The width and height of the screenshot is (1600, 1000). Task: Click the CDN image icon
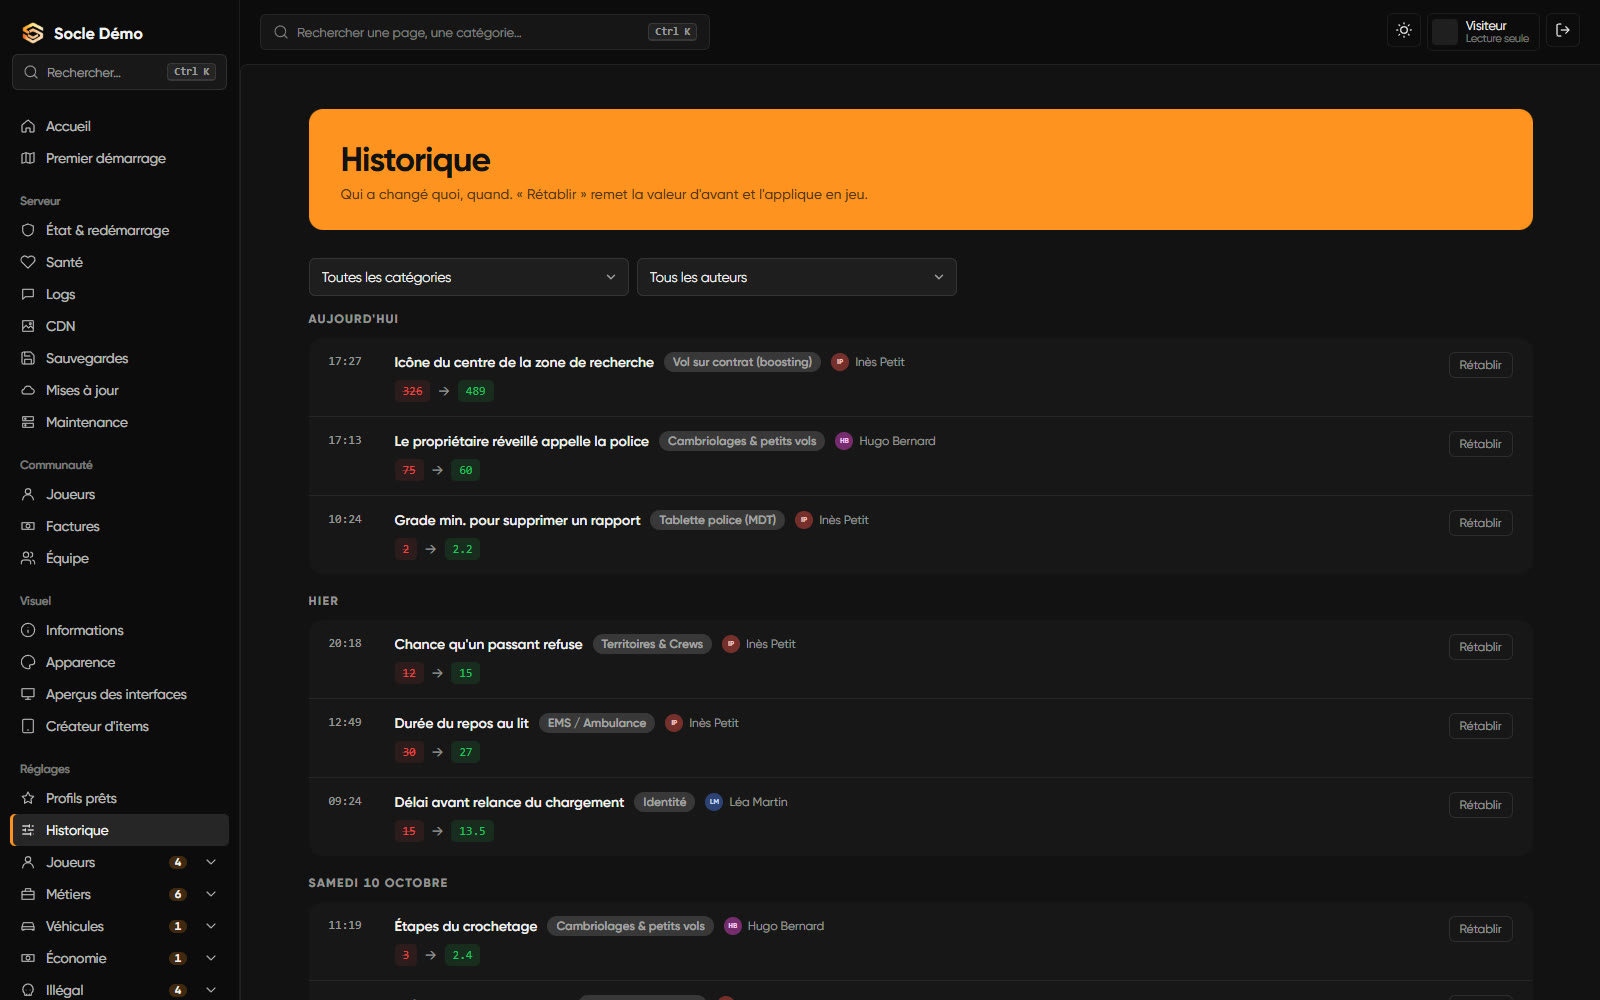pyautogui.click(x=28, y=326)
